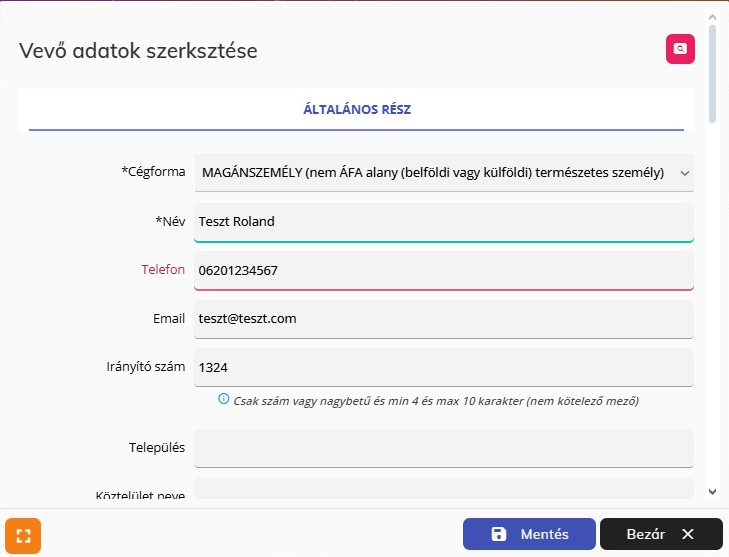This screenshot has width=729, height=557.
Task: Click the Irányító szám field with 1324
Action: tap(443, 367)
